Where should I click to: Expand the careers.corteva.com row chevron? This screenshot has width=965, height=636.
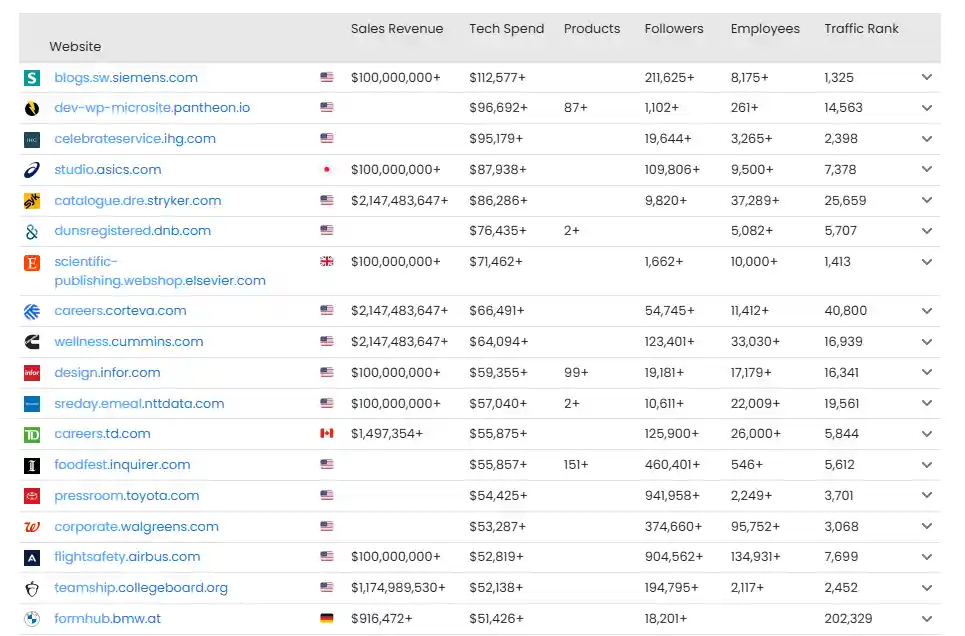tap(927, 311)
